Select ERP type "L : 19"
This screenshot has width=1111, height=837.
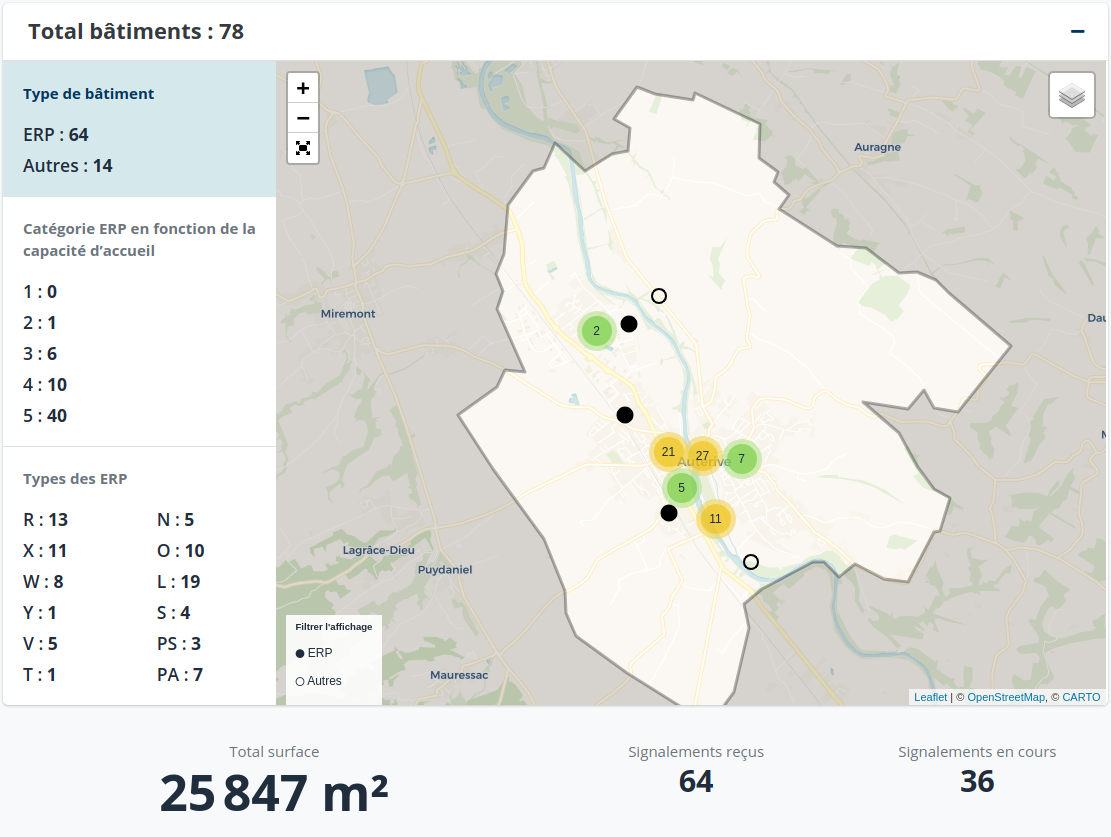[179, 582]
